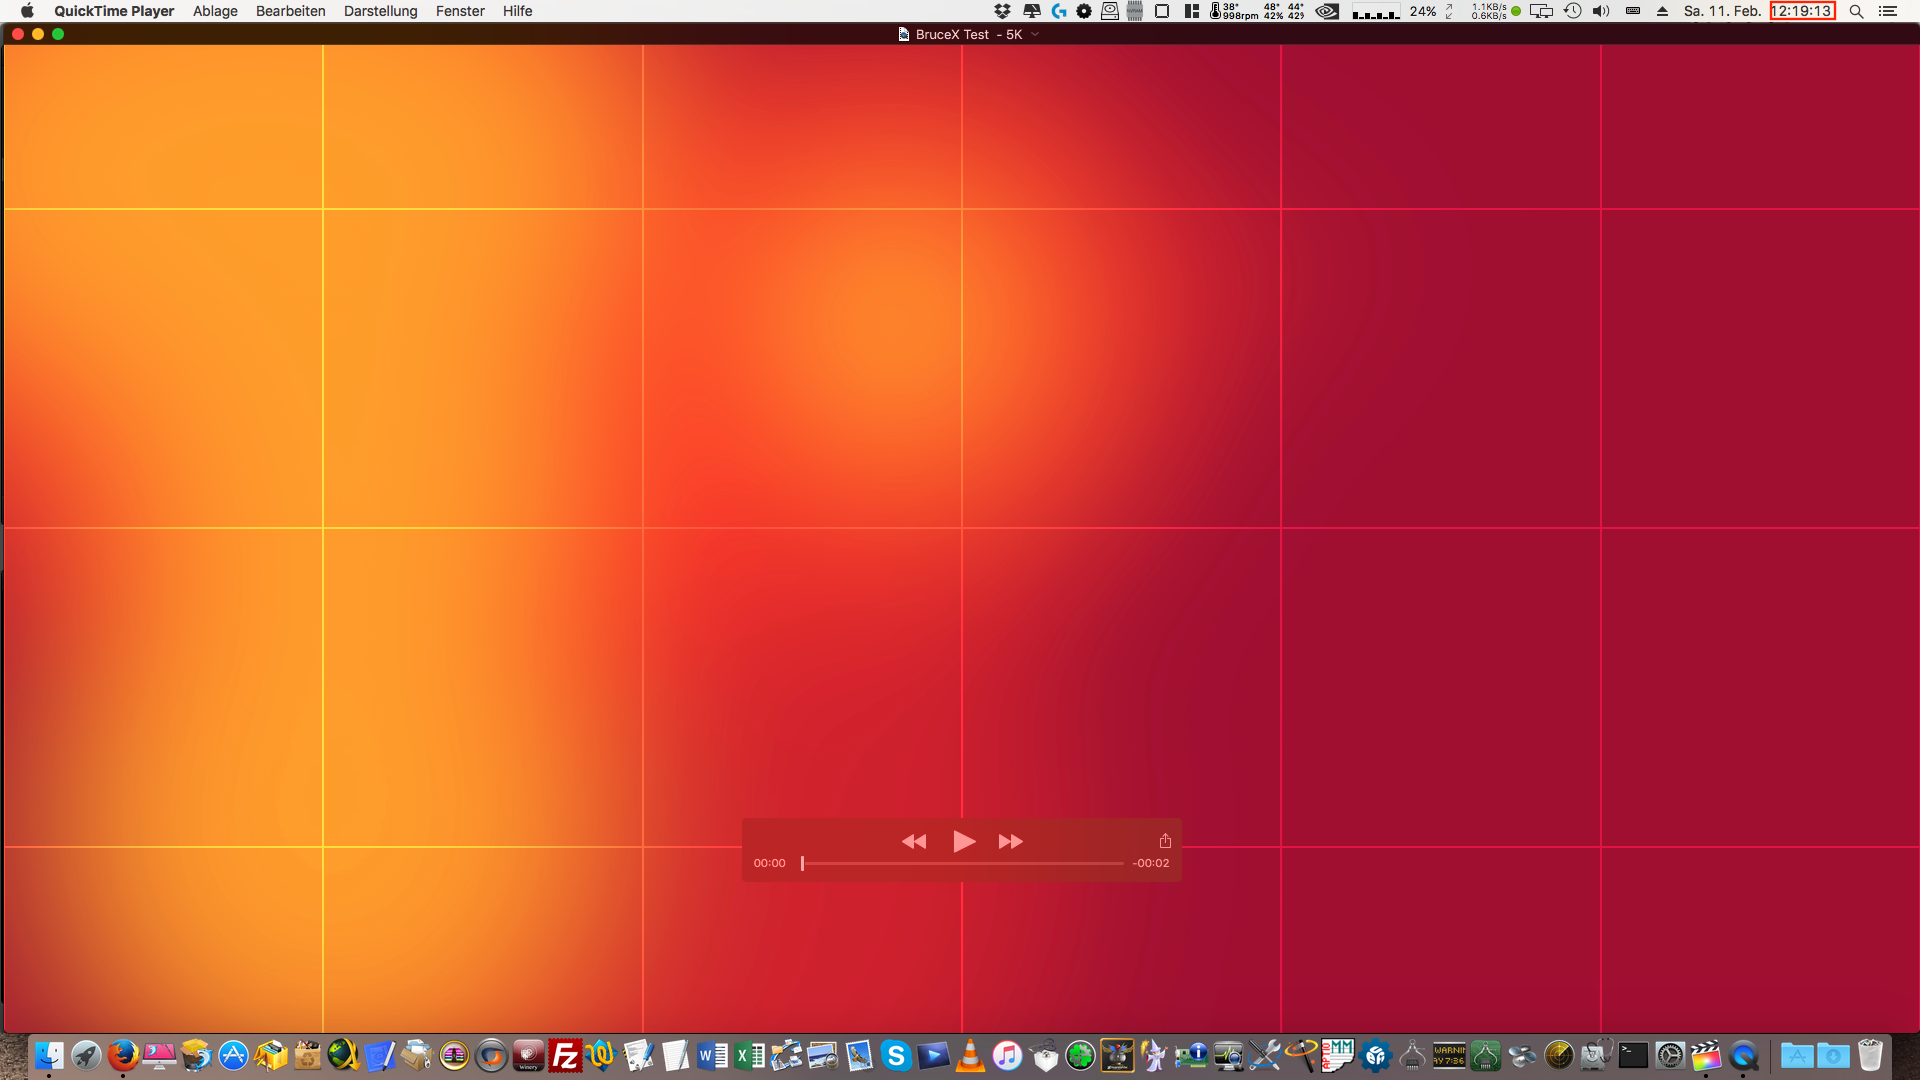Click the playback progress scrubber track
This screenshot has height=1080, width=1920.
pyautogui.click(x=962, y=863)
